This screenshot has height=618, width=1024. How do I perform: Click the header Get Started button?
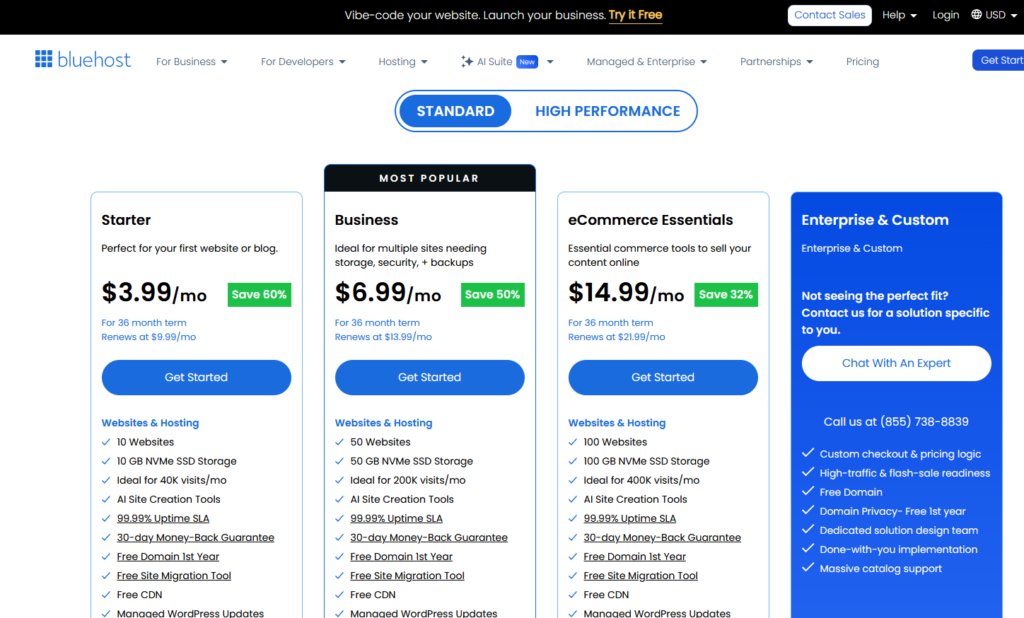(998, 60)
